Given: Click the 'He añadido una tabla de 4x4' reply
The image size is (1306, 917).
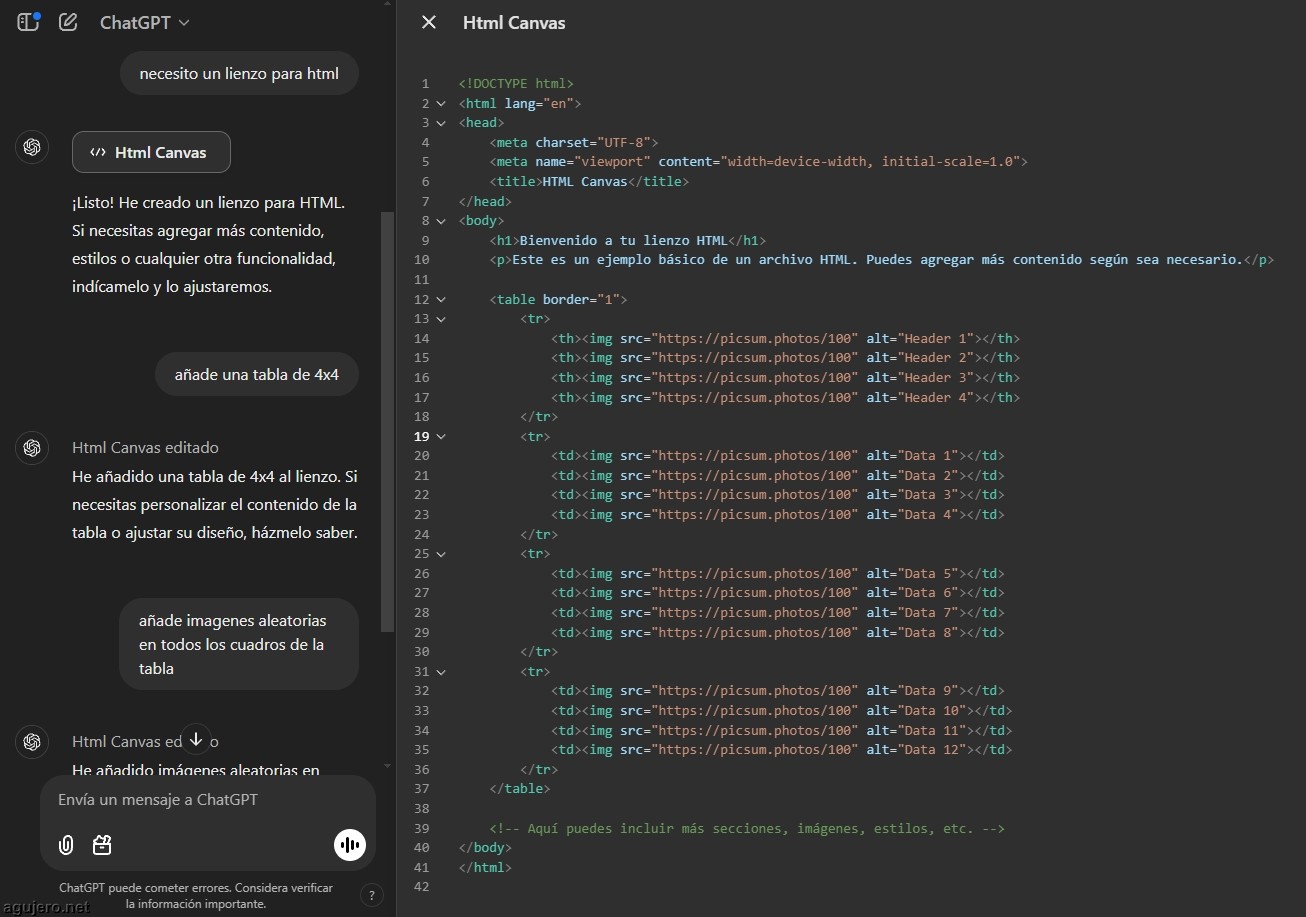Looking at the screenshot, I should pos(215,505).
